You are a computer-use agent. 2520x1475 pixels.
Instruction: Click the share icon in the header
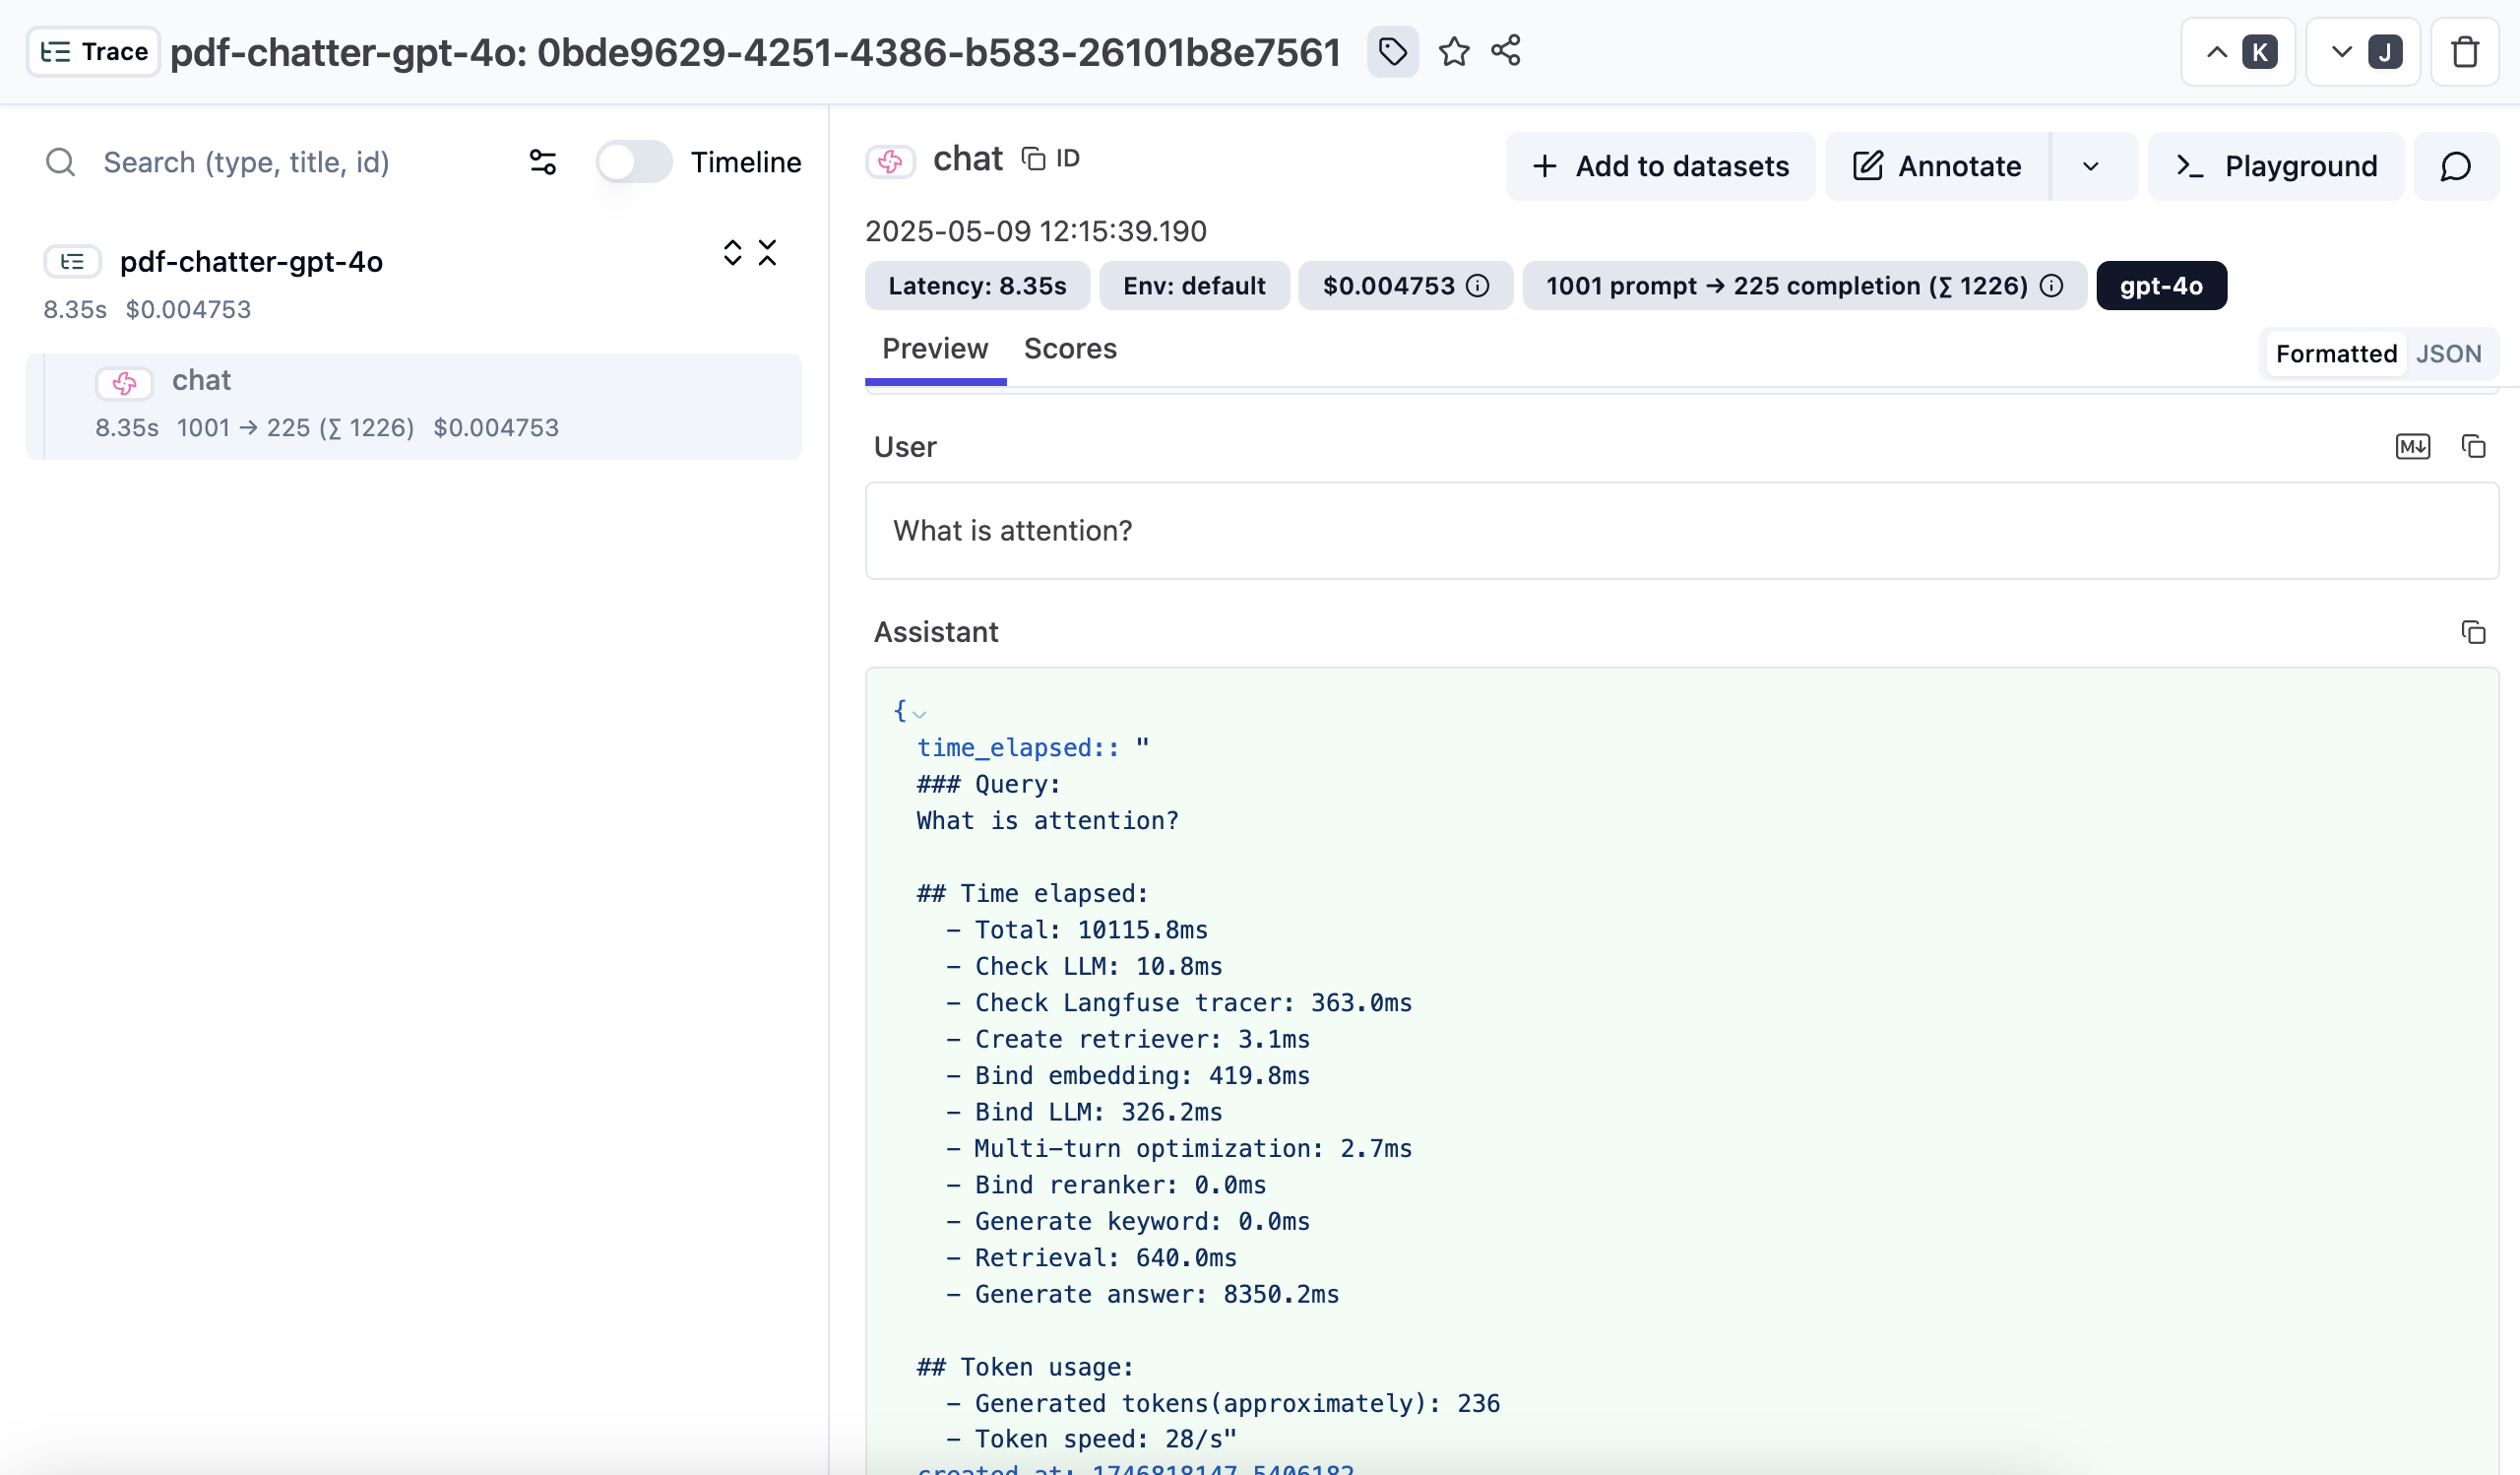(1506, 51)
